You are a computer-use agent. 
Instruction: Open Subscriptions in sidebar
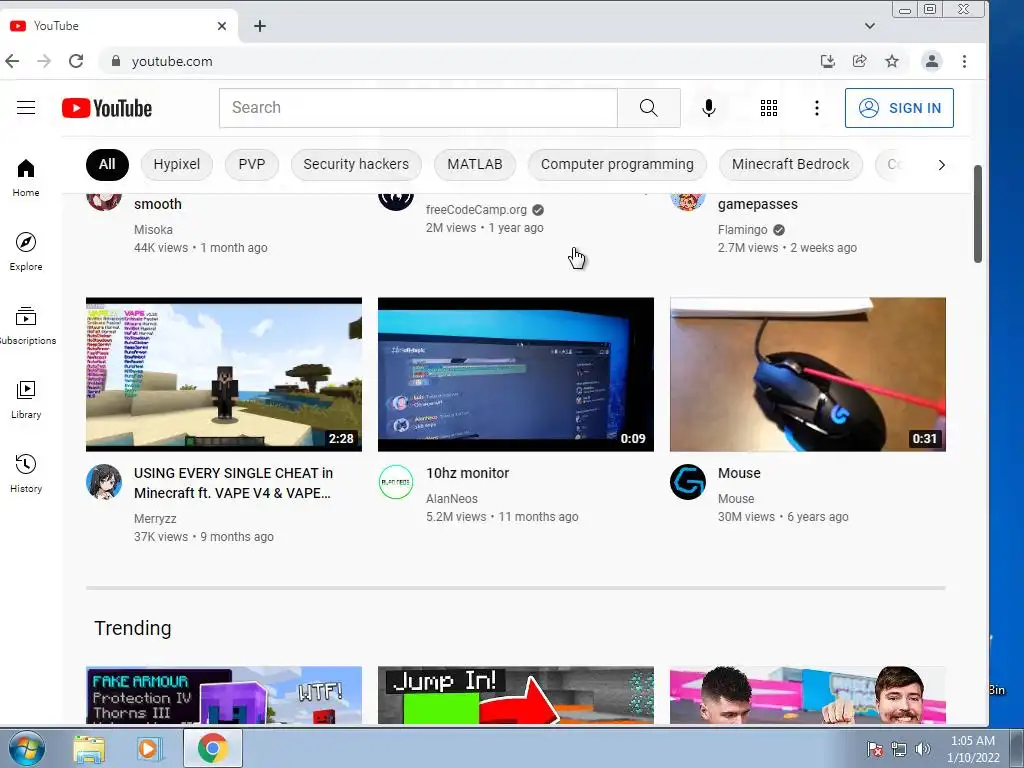click(26, 325)
